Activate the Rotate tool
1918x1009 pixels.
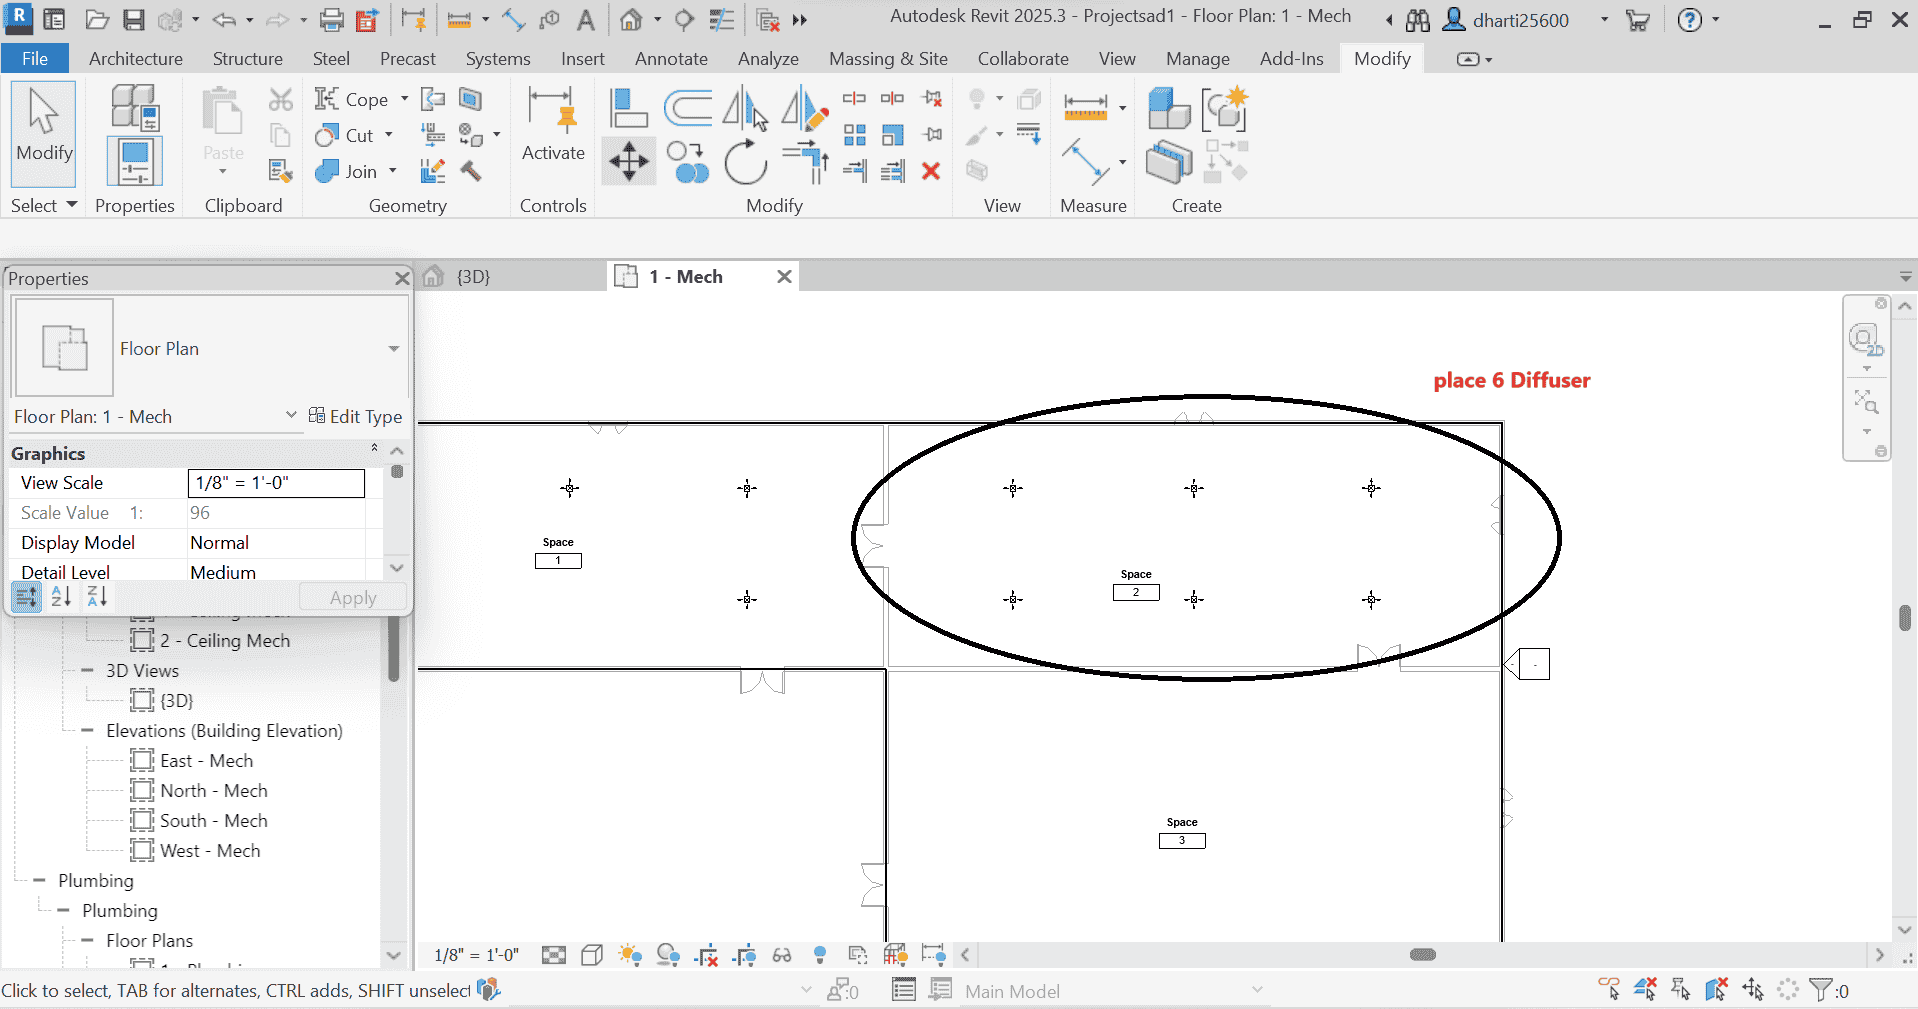(x=745, y=162)
